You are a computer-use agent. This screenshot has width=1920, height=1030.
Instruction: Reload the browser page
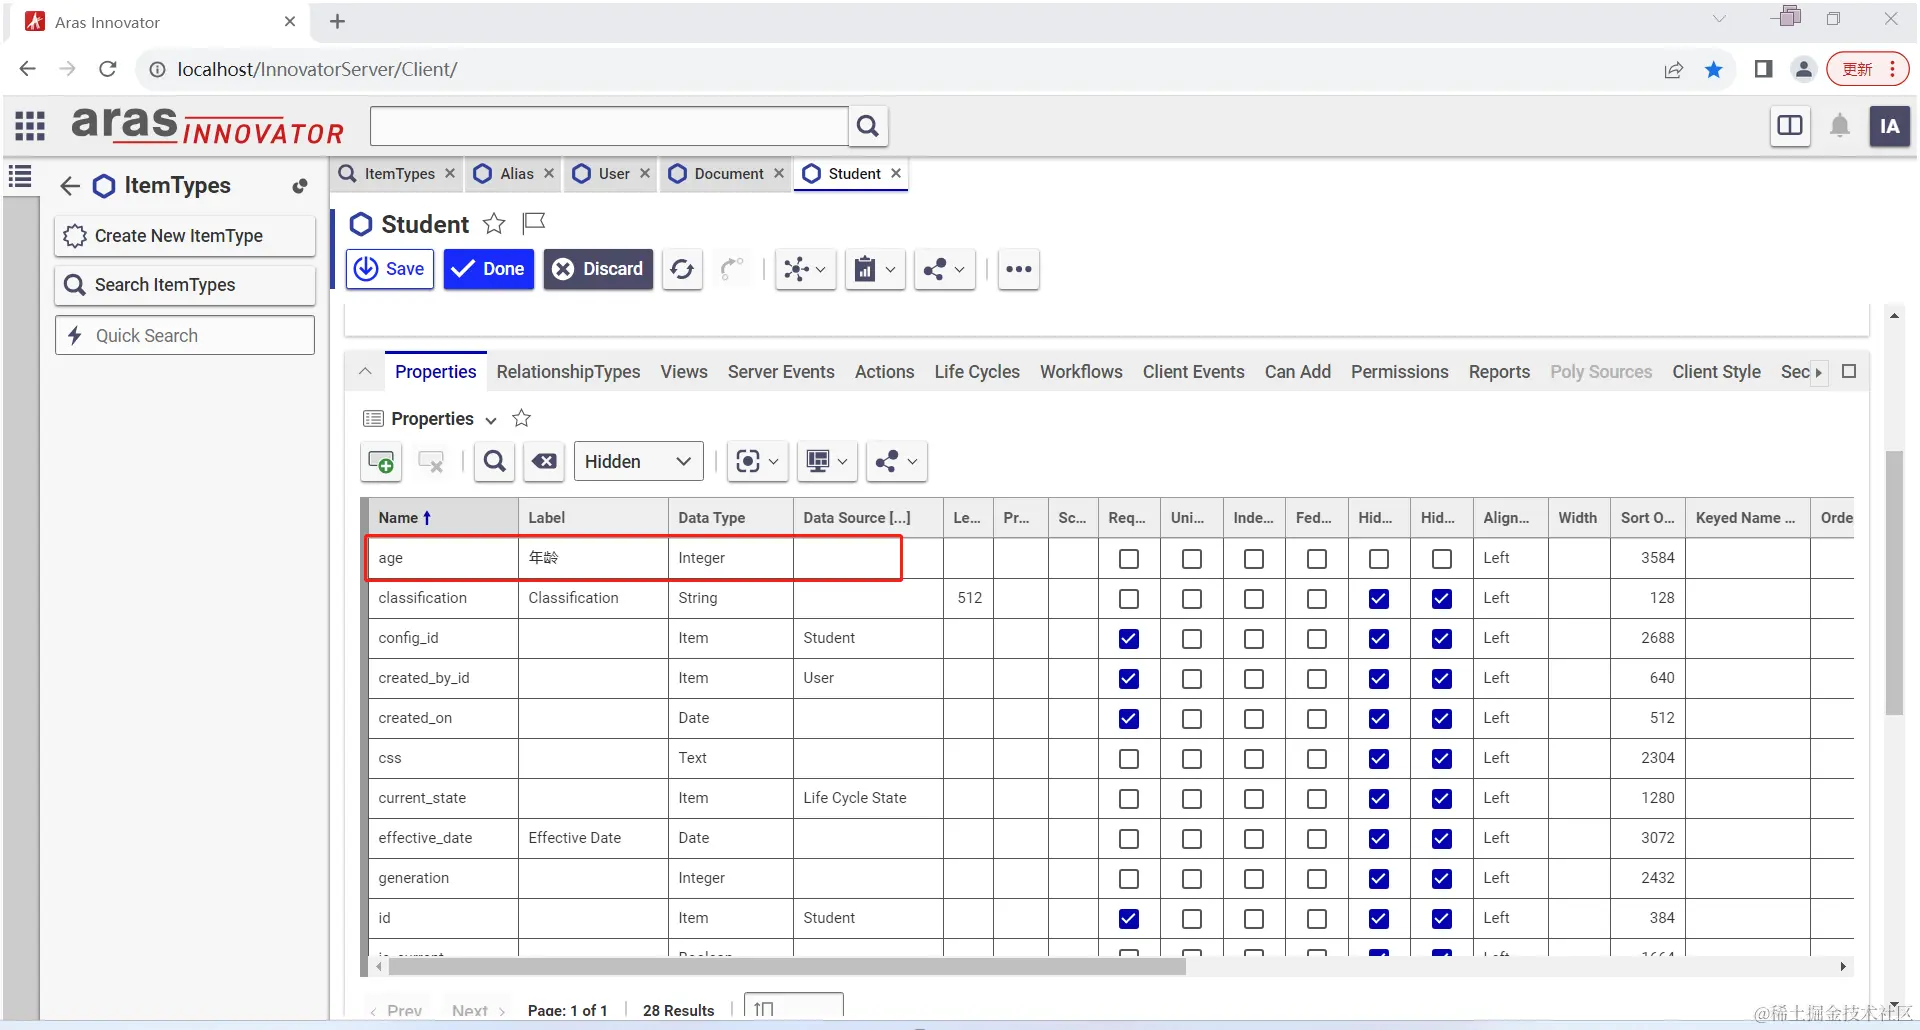[108, 69]
